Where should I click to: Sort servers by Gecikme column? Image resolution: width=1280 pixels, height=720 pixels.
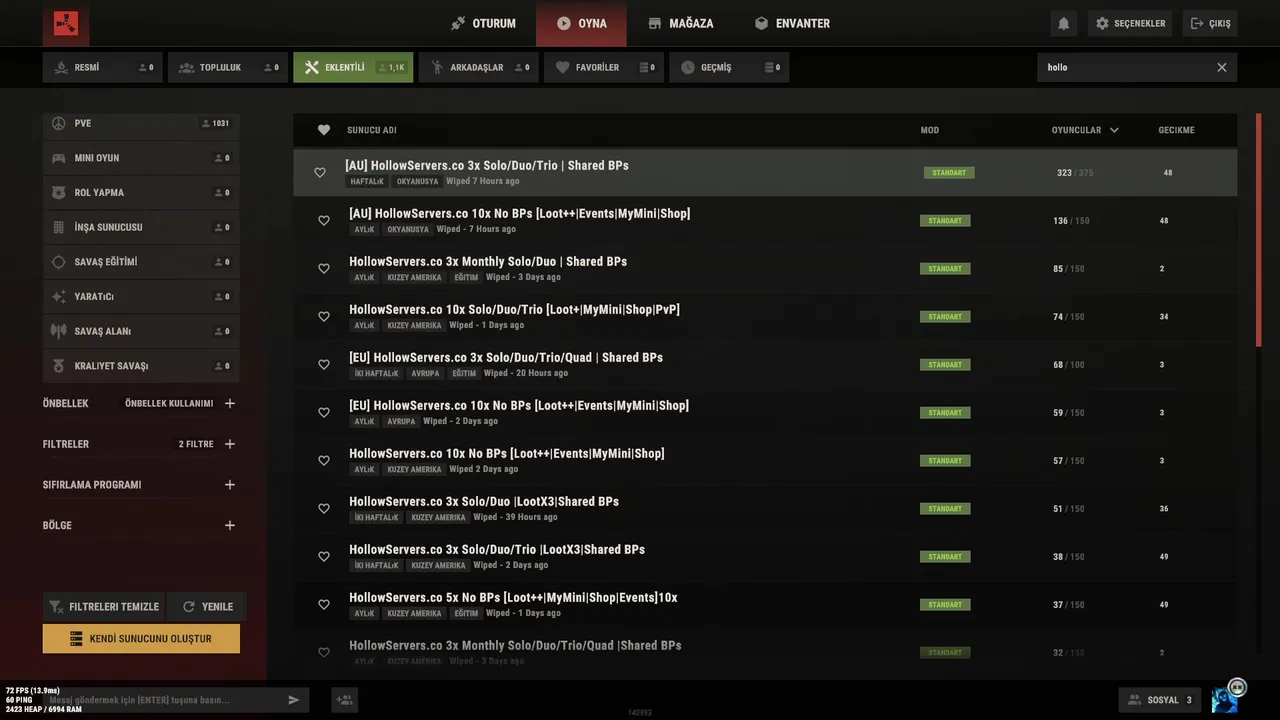[x=1176, y=130]
